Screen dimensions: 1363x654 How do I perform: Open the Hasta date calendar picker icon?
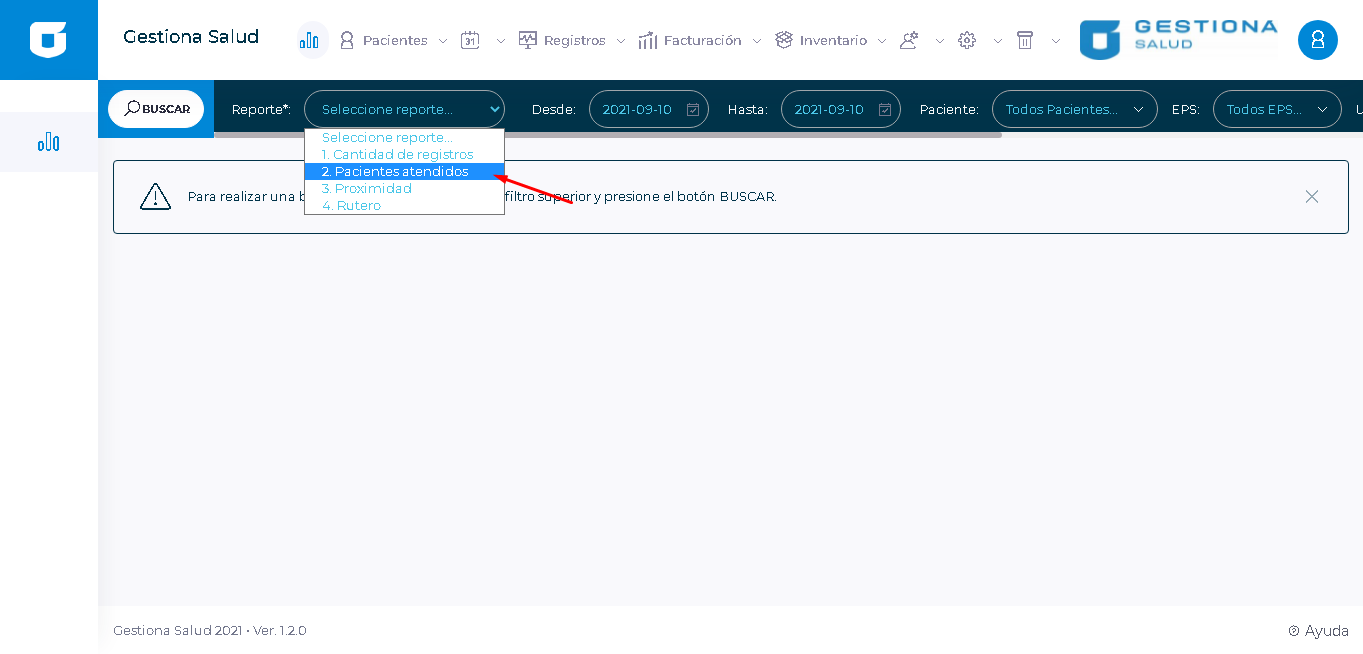885,110
